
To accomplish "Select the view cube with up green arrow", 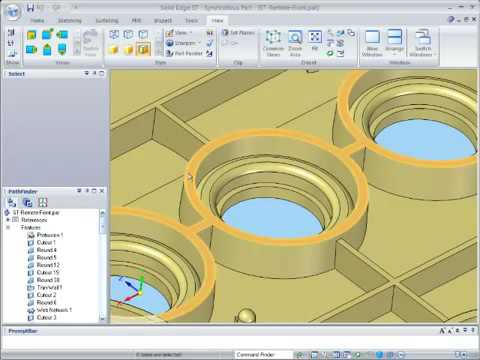I will pos(47,49).
